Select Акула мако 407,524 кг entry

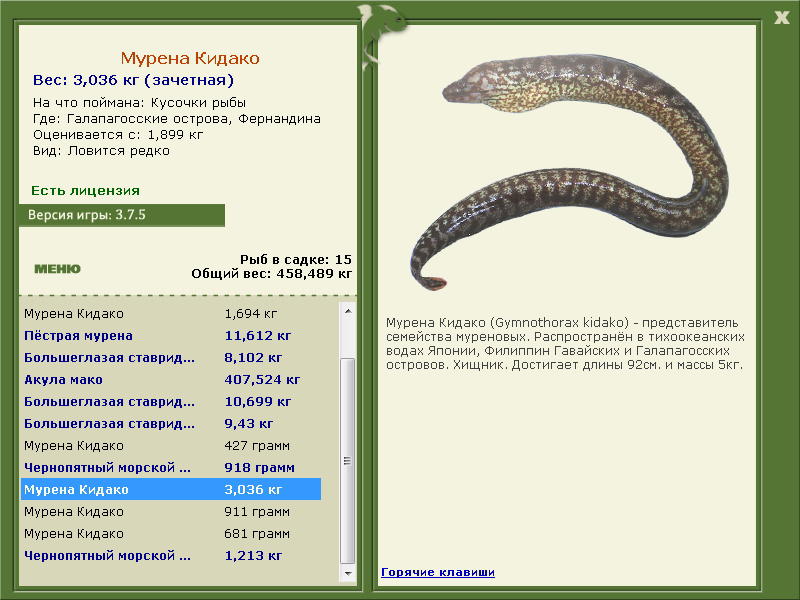click(x=171, y=380)
